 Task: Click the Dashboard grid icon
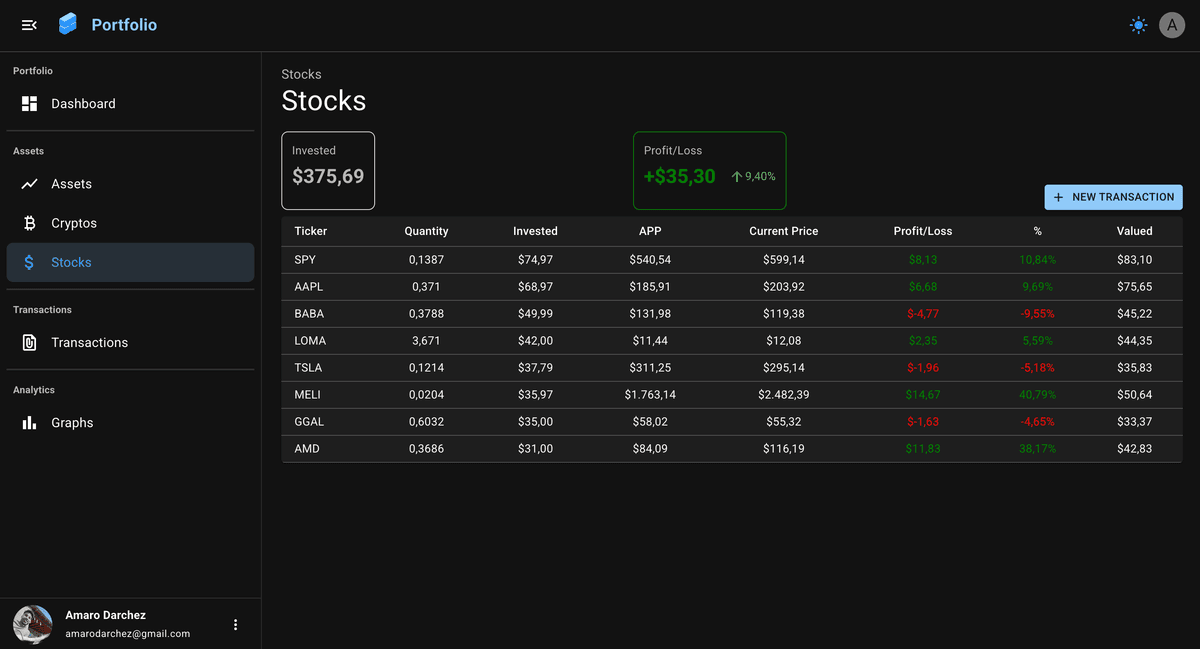(30, 104)
